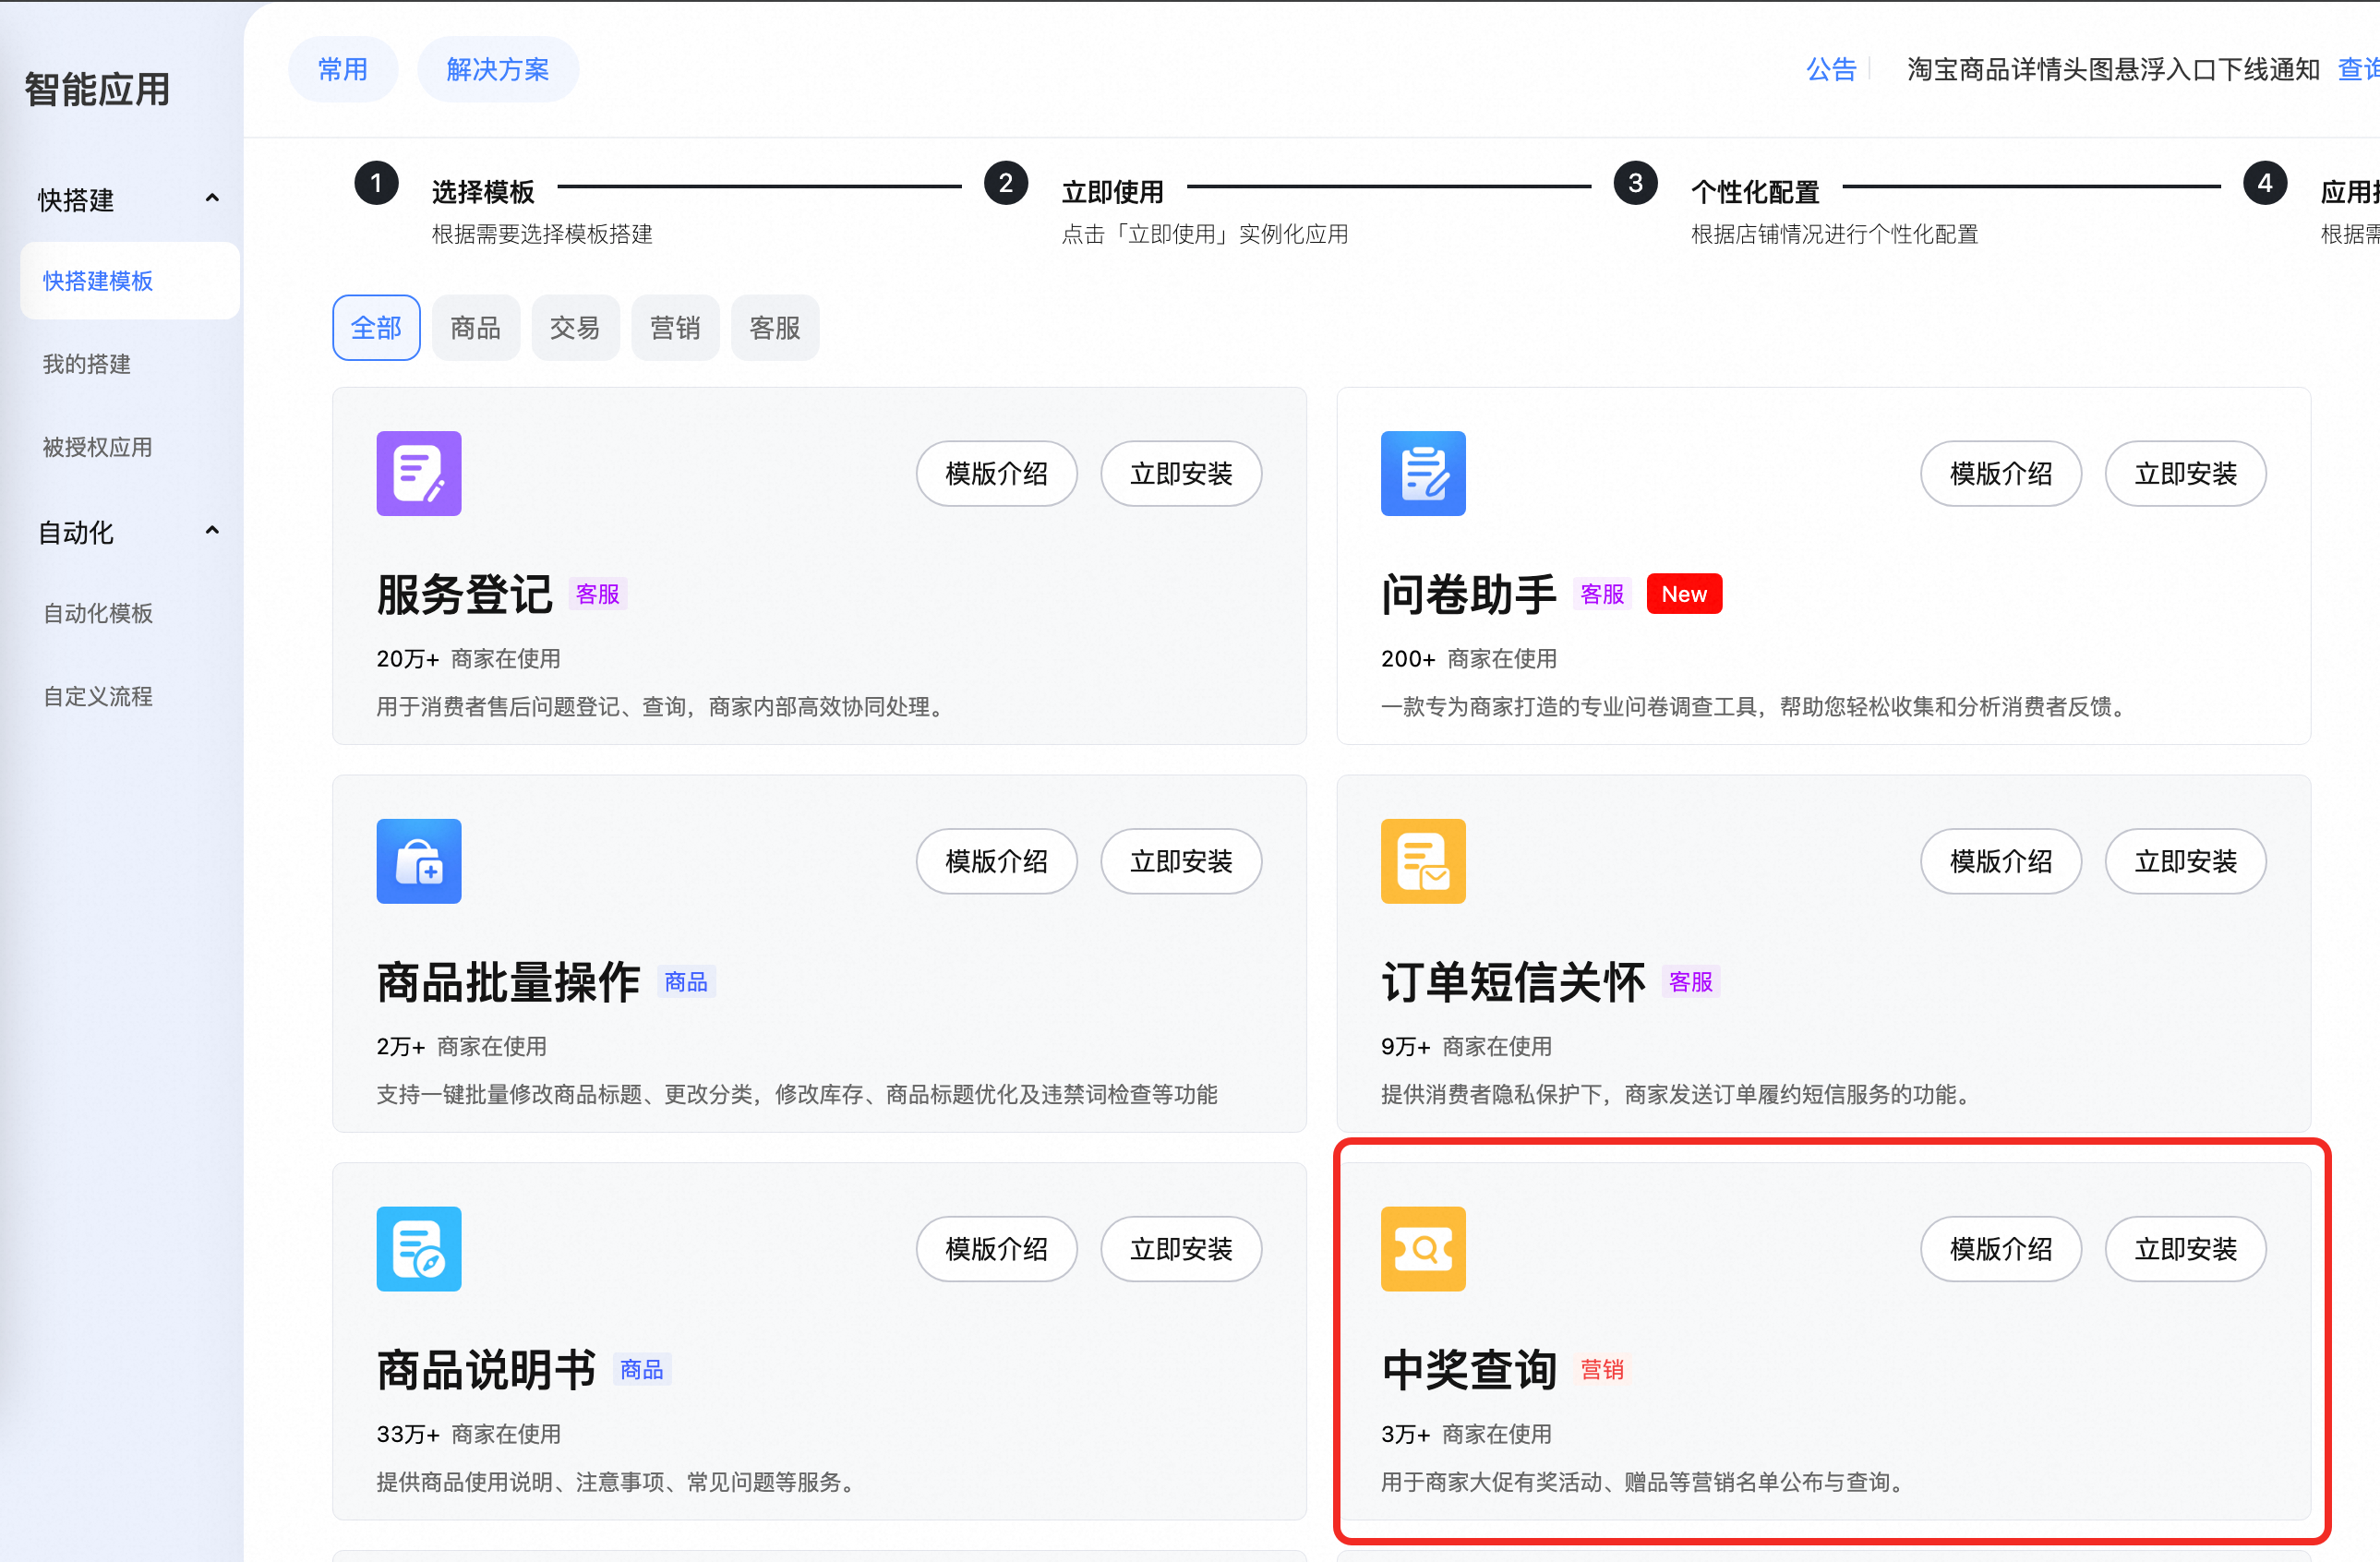Click the 商品批量操作 shopping bag icon

pos(418,861)
